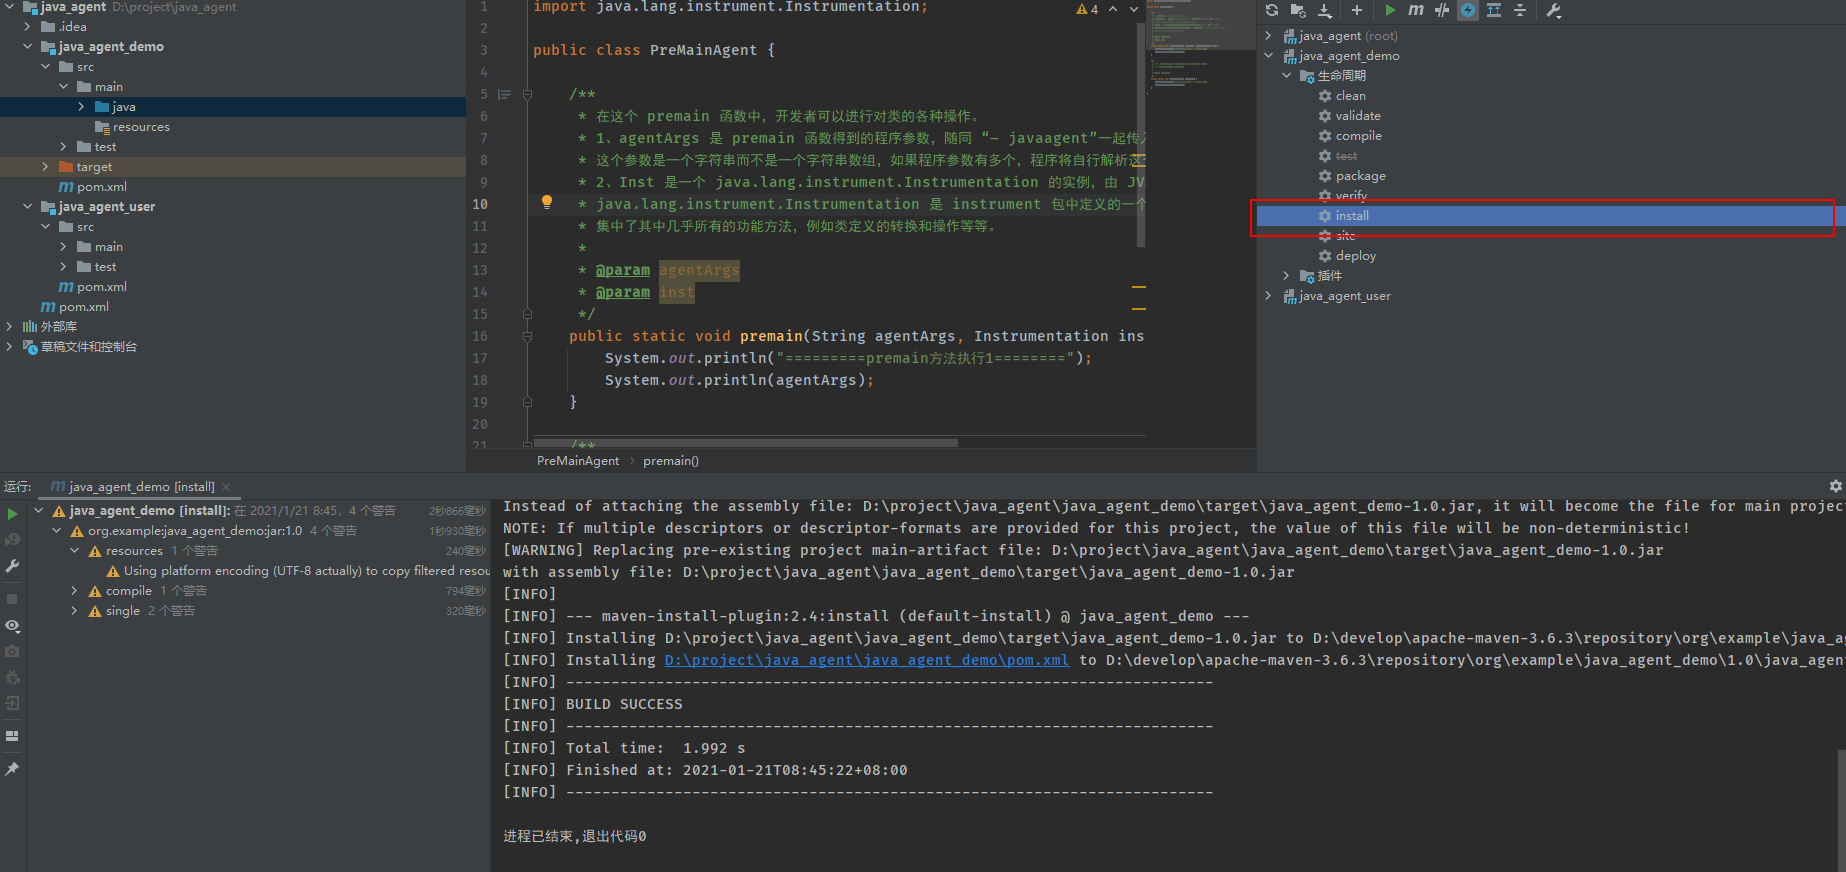Open the eye view options in Run panel
The image size is (1846, 872).
tap(12, 625)
